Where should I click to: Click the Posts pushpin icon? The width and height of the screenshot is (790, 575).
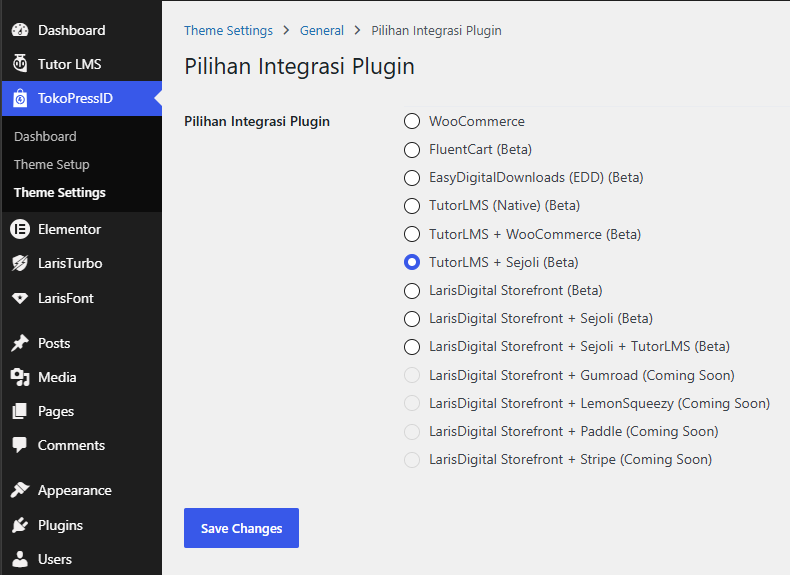coord(20,343)
